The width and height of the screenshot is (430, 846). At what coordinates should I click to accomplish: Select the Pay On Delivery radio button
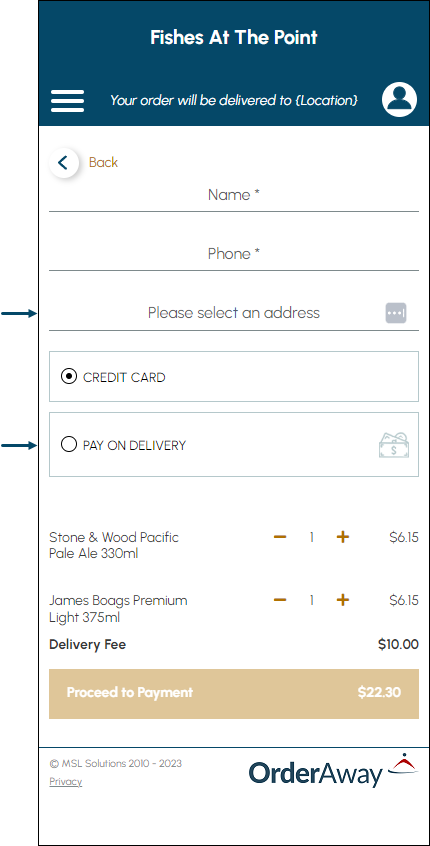point(69,445)
